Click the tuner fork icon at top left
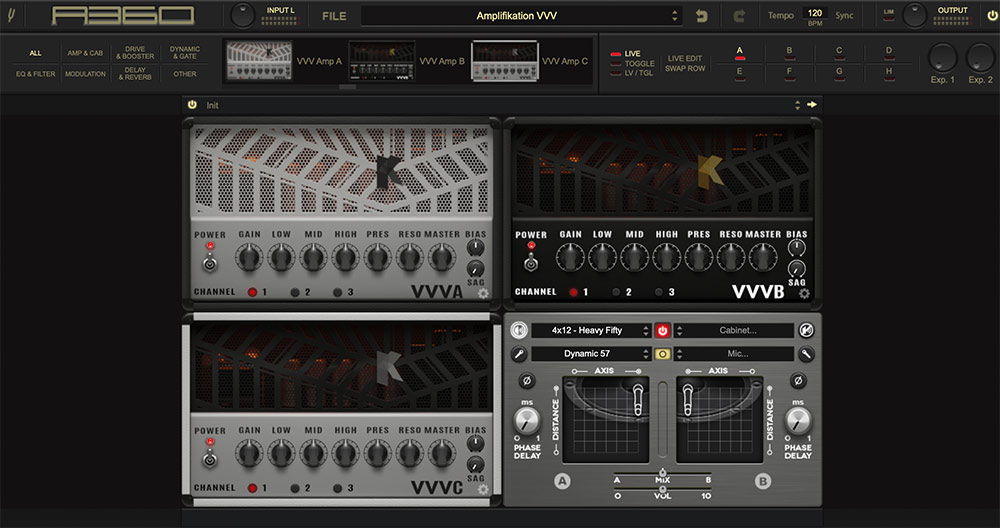The width and height of the screenshot is (1000, 528). pos(11,15)
